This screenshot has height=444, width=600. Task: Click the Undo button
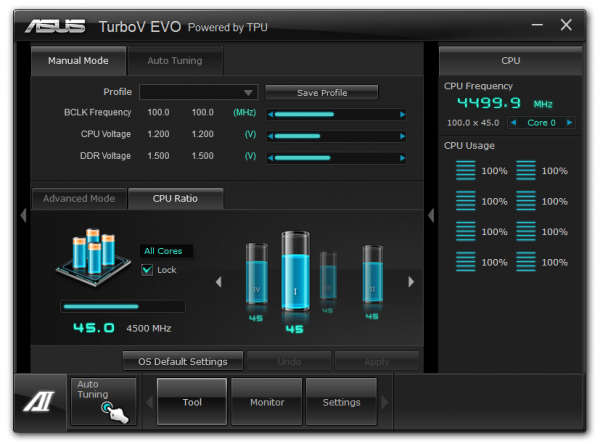(289, 361)
